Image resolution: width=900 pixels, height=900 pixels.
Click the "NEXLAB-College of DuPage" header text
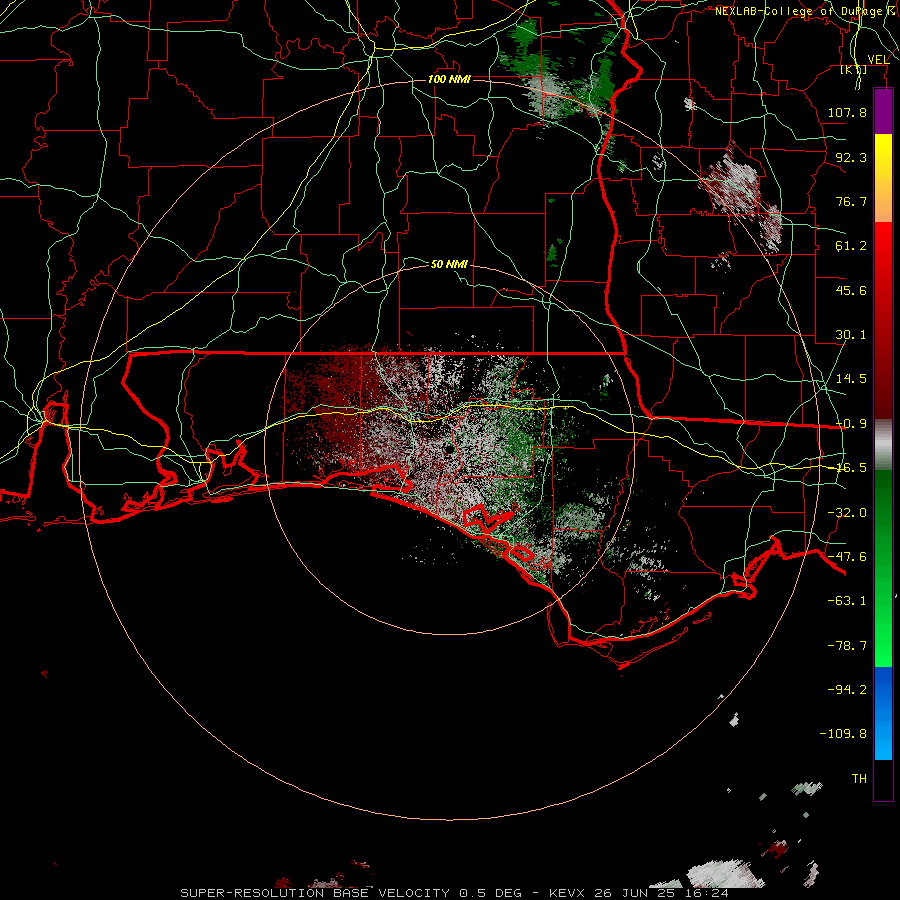coord(799,11)
